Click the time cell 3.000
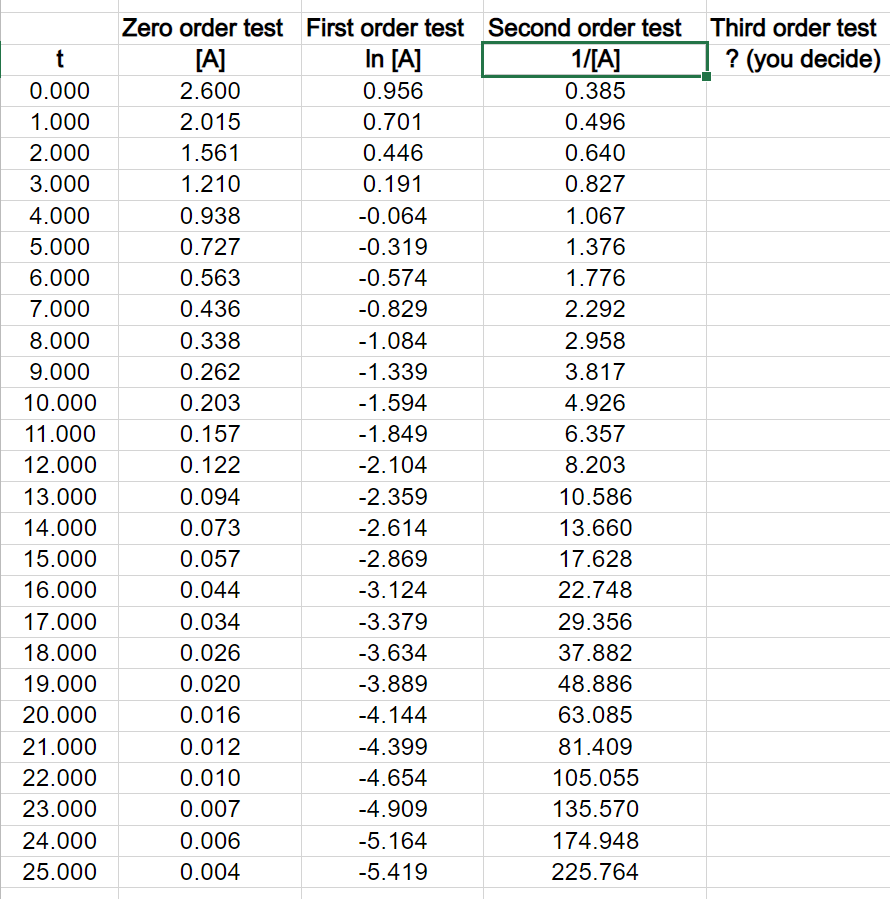 (x=60, y=185)
